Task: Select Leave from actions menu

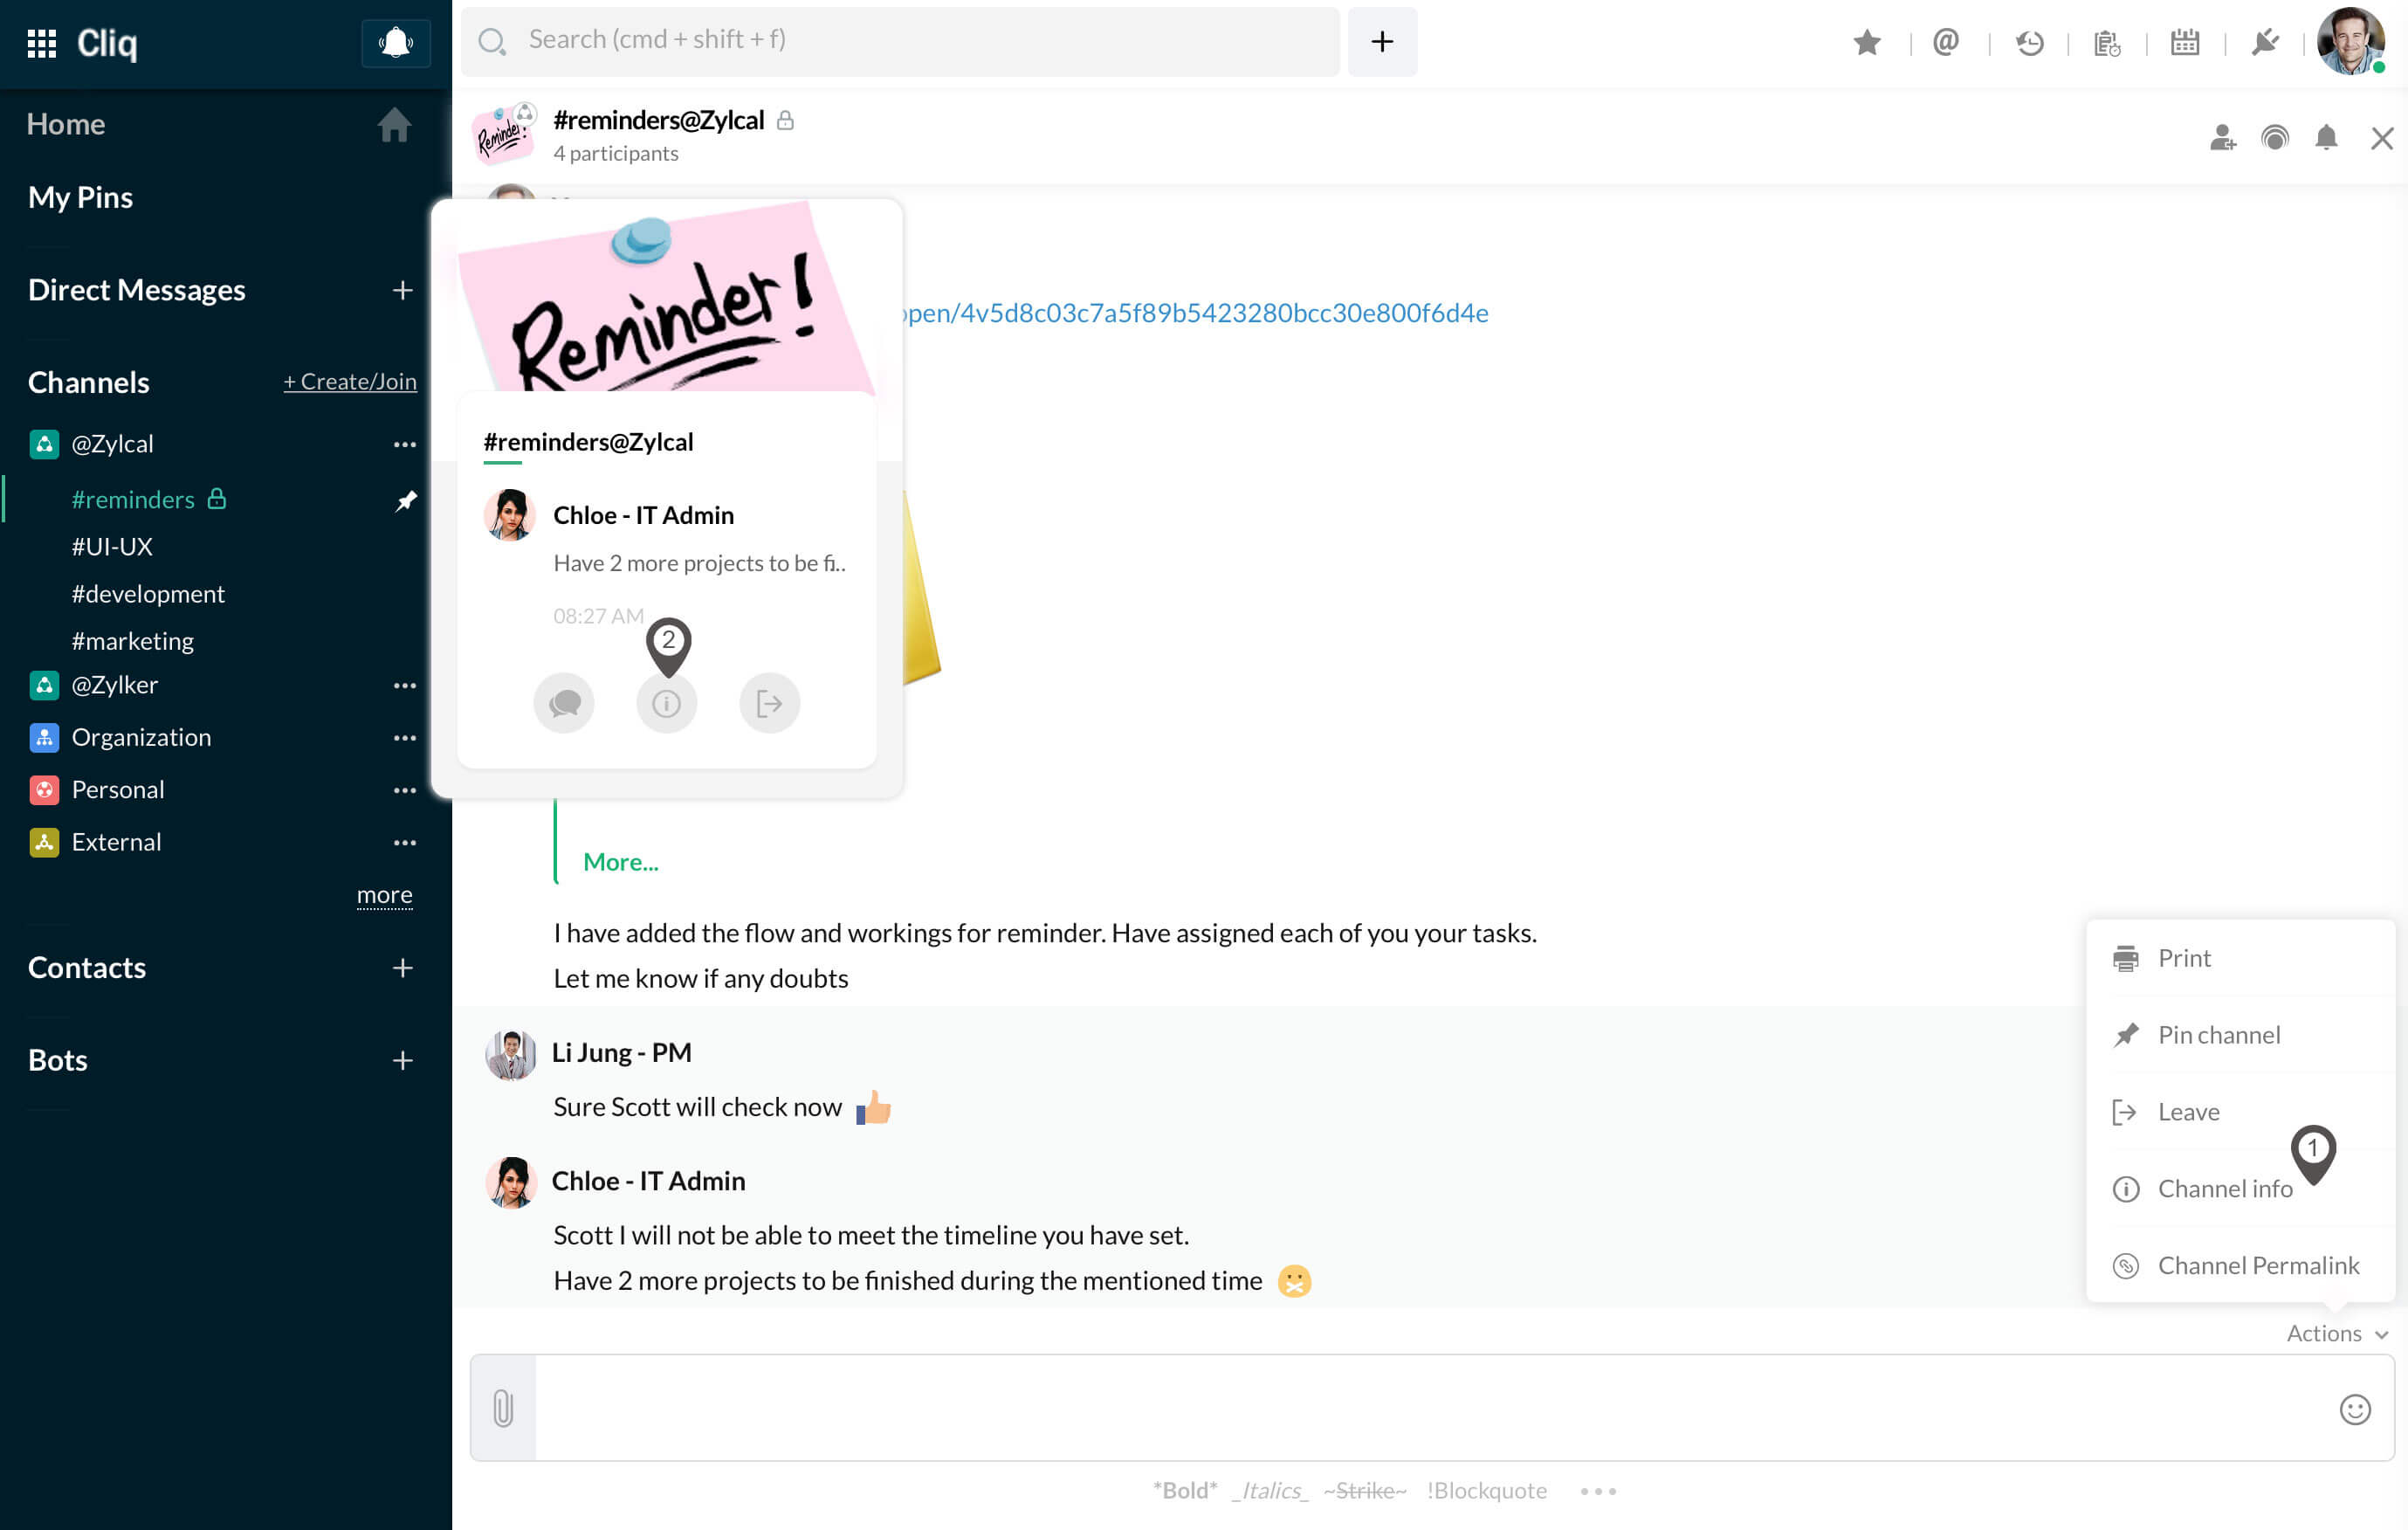Action: point(2240,1112)
